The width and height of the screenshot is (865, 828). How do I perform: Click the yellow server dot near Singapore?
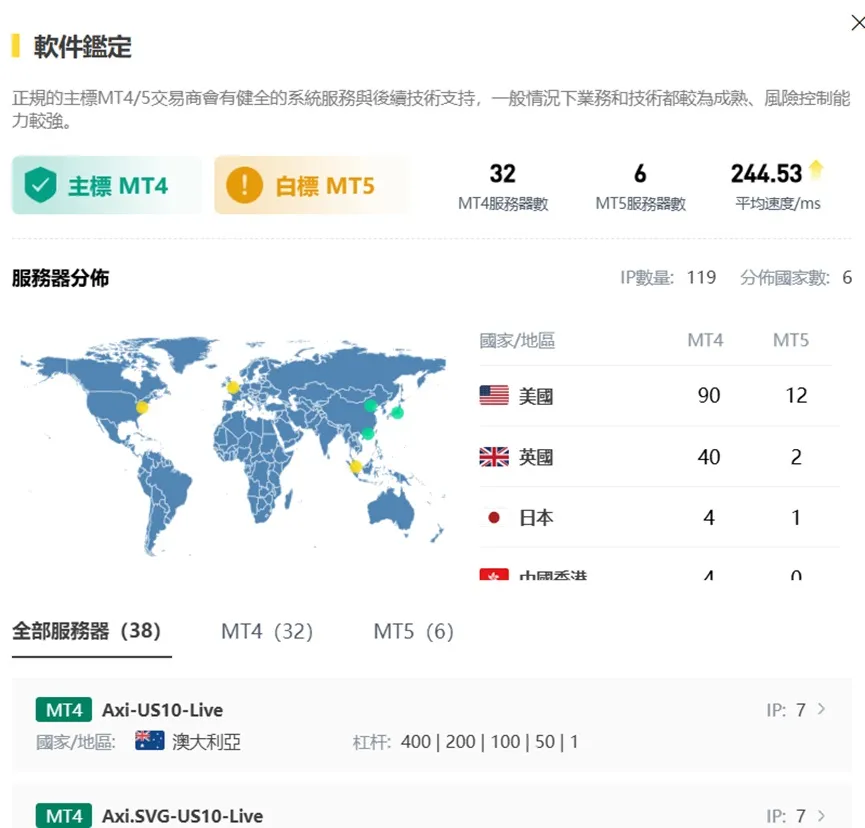pos(356,467)
